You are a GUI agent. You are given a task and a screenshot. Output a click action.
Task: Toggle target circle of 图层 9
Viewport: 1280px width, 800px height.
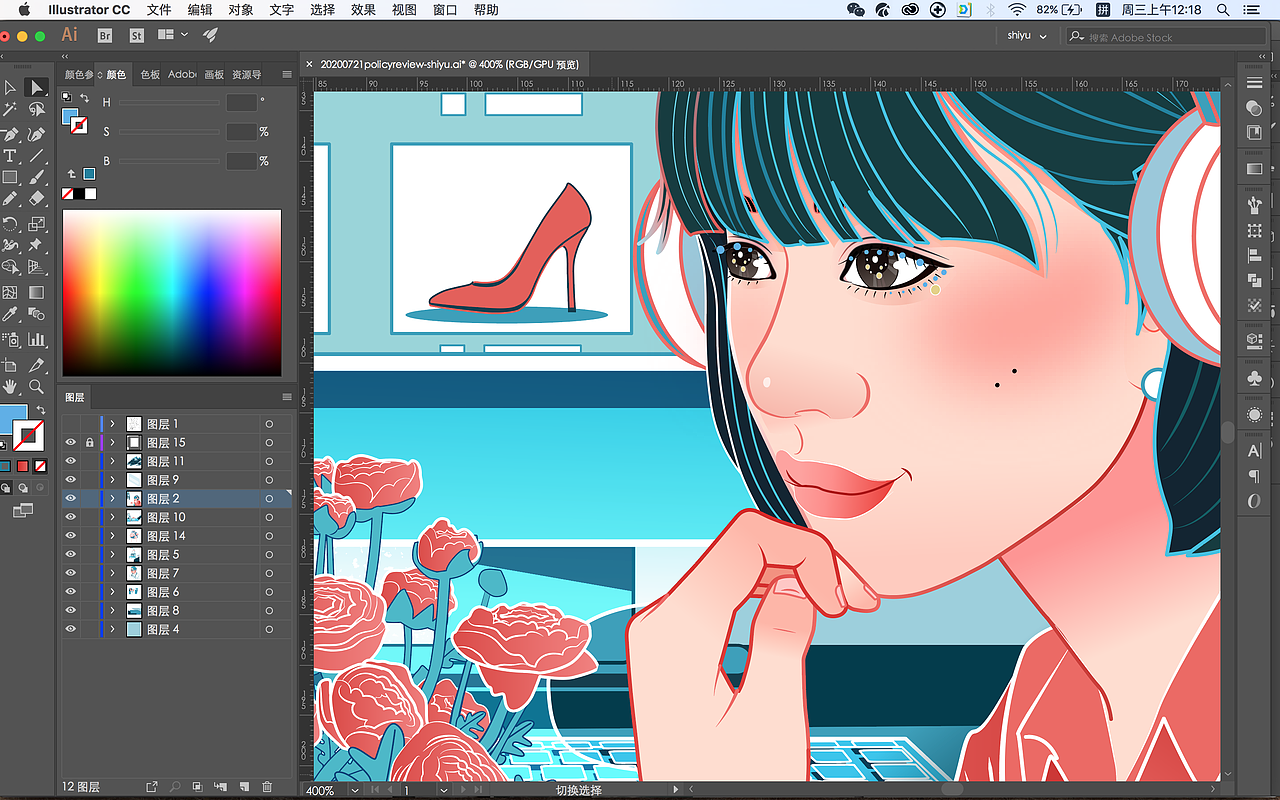tap(269, 480)
